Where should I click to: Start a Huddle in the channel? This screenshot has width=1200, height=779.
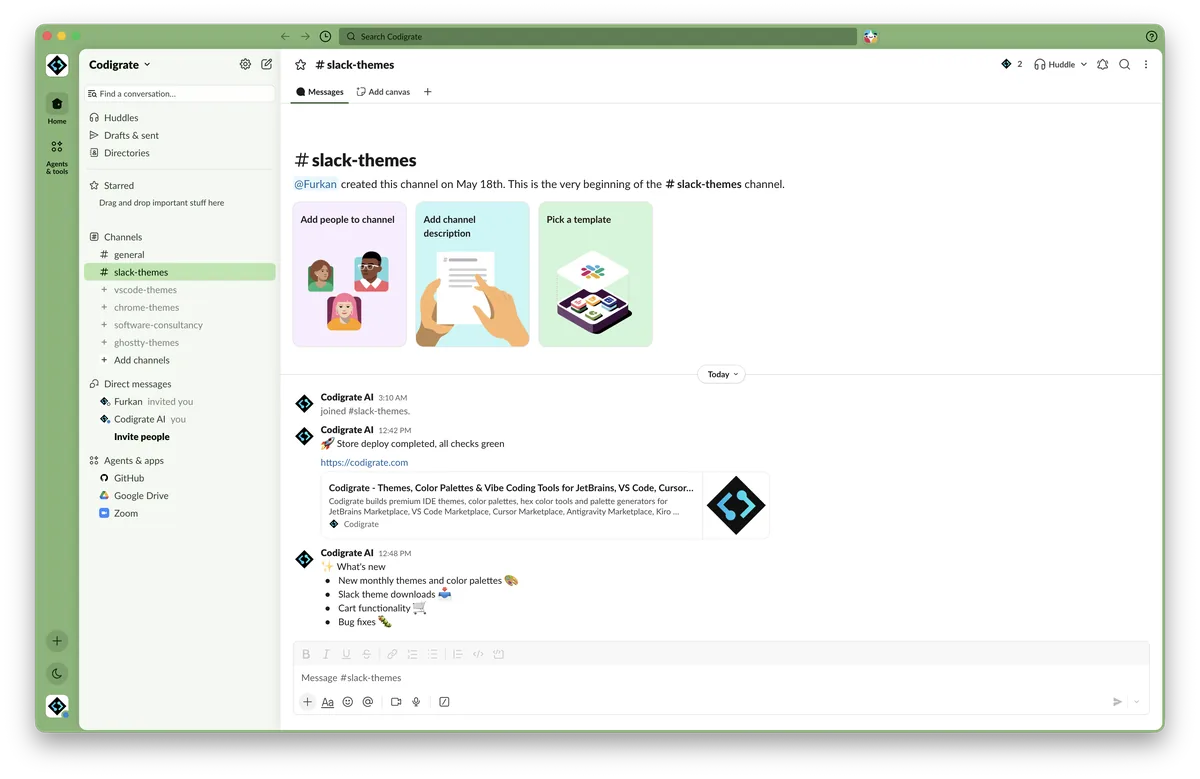pos(1055,64)
